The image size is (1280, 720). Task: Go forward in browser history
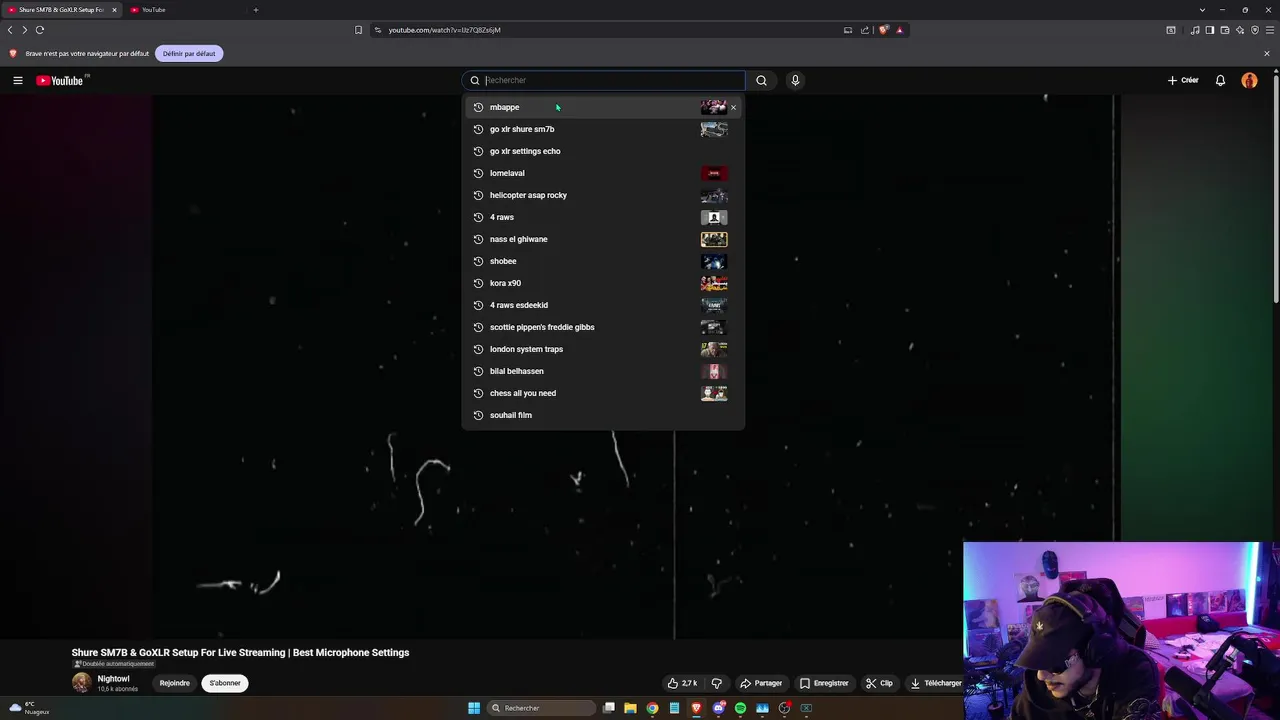(x=25, y=30)
